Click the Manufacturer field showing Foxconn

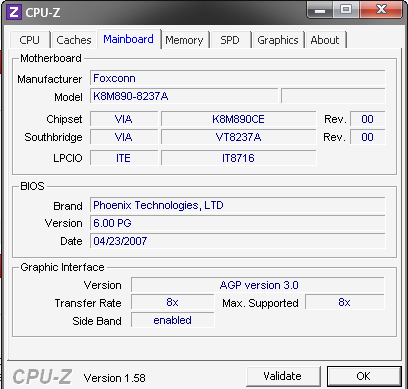point(237,78)
